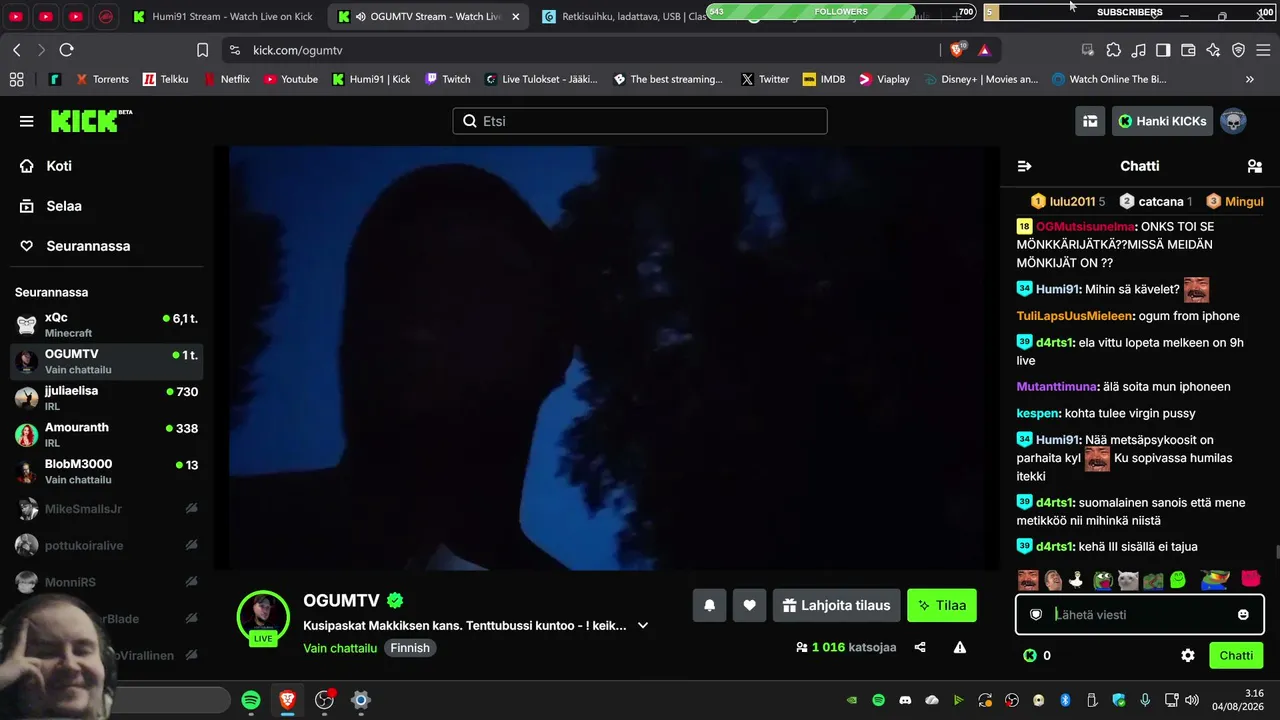Open BlobM3000 channel in followed list

tap(106, 471)
